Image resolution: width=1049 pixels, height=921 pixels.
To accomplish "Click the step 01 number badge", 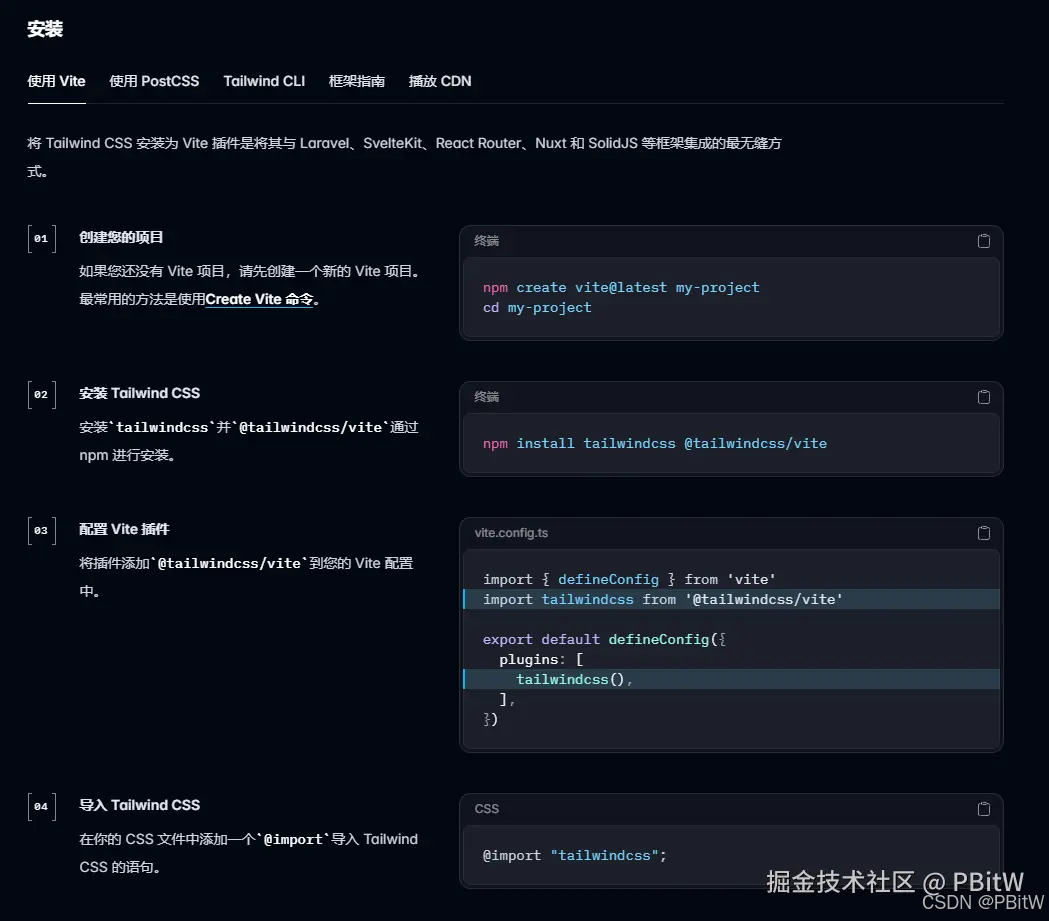I will (x=41, y=239).
